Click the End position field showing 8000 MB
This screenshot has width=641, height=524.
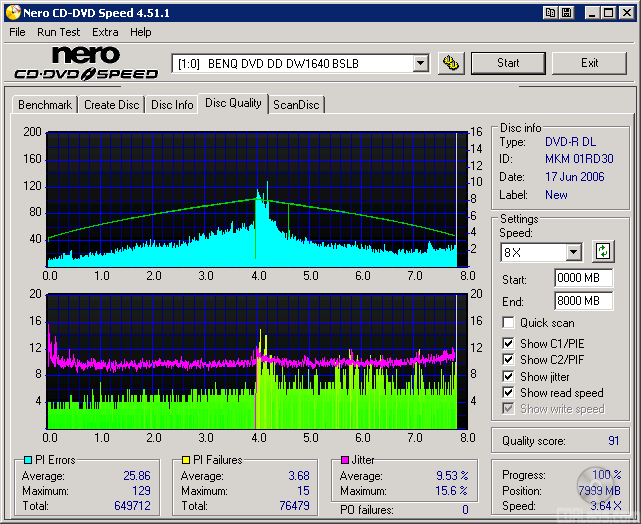tap(583, 300)
